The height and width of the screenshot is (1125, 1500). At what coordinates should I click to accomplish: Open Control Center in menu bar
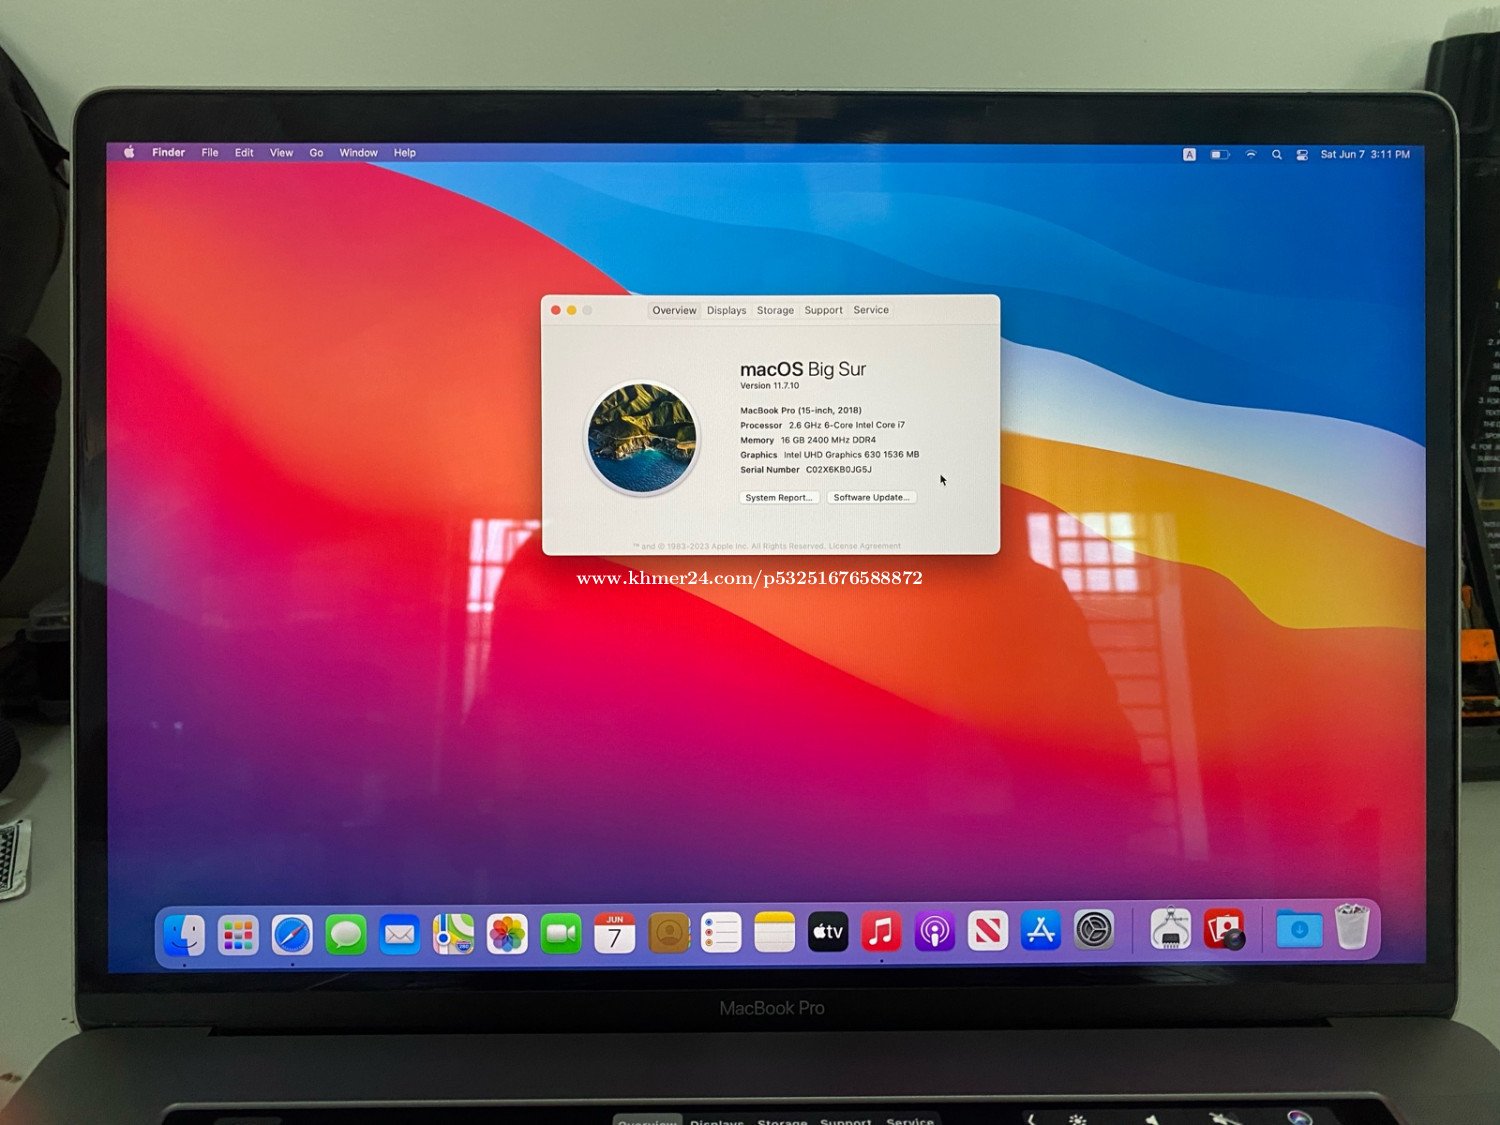1302,154
